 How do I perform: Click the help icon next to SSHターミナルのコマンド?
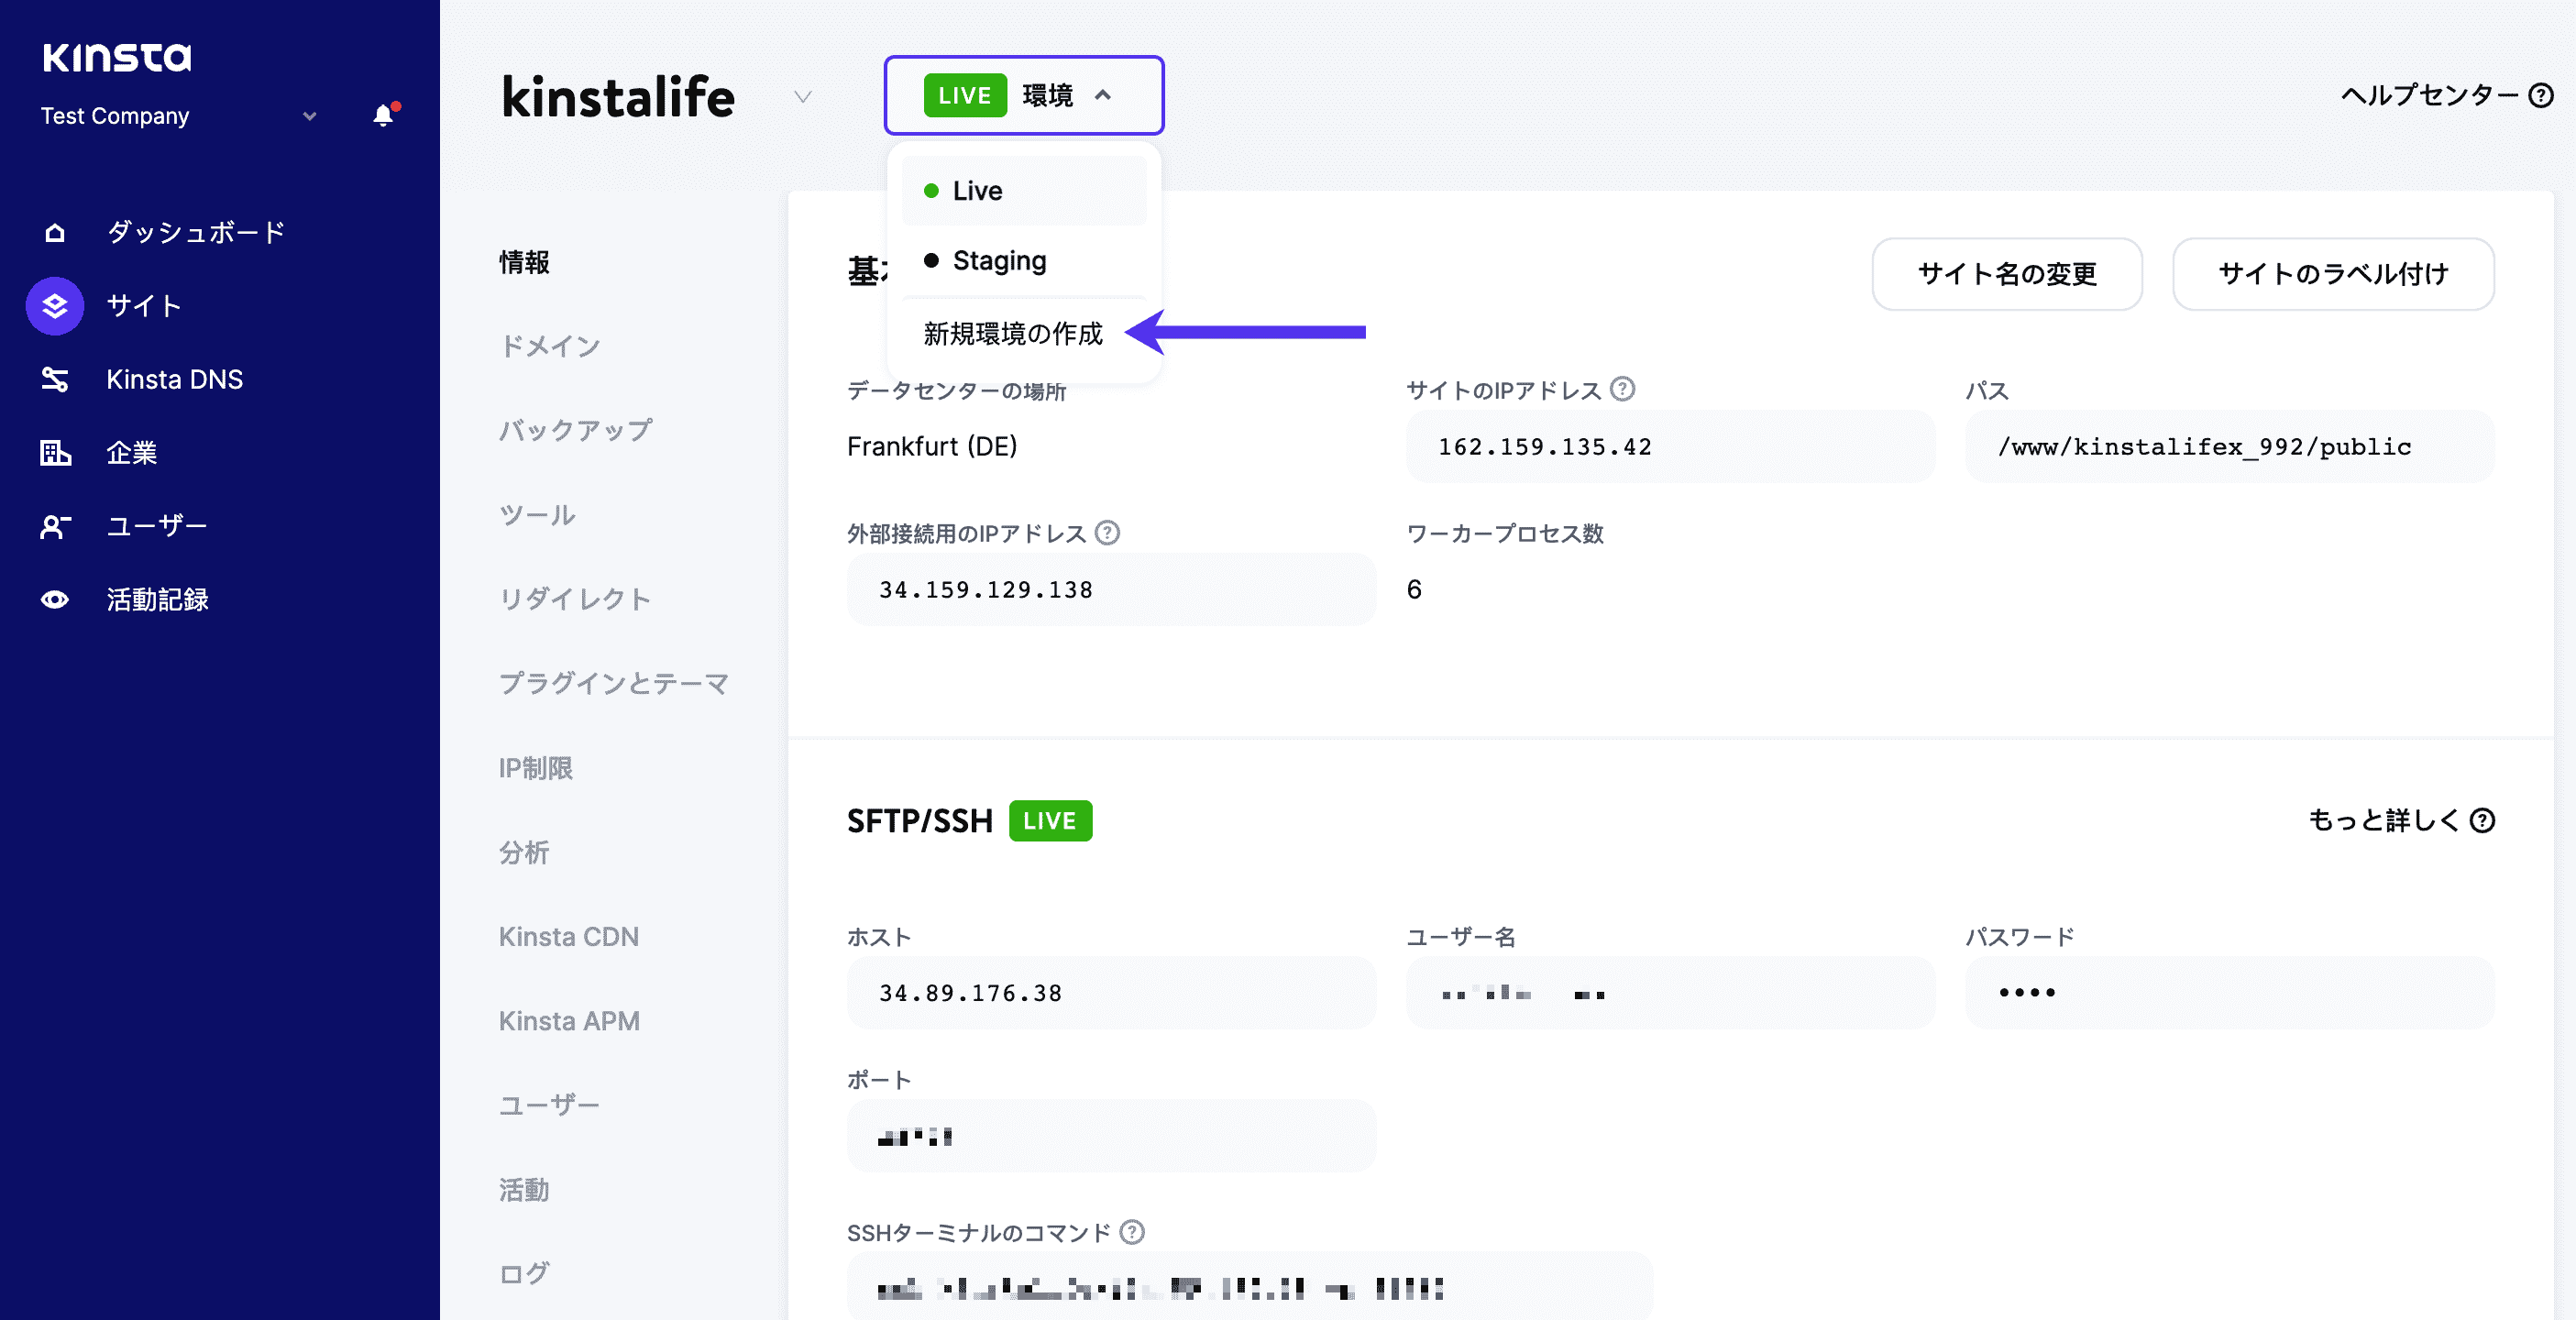point(1133,1232)
